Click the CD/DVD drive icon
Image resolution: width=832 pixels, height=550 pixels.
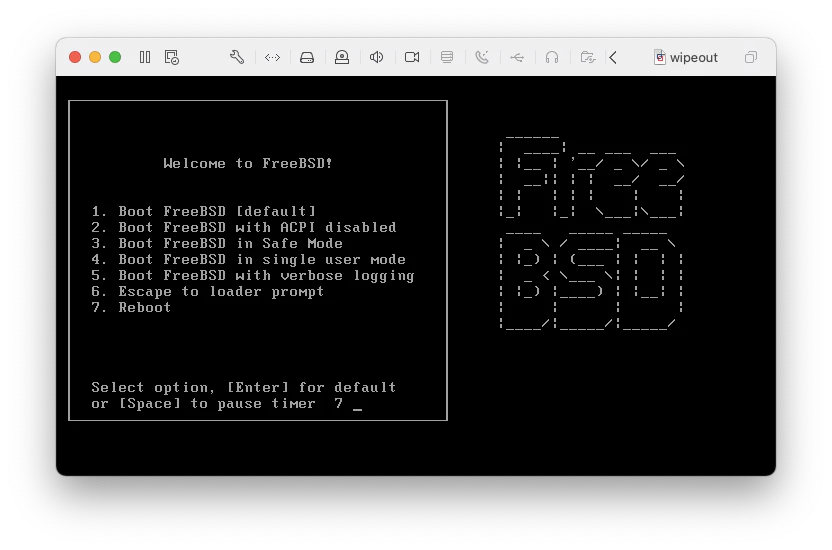tap(342, 57)
